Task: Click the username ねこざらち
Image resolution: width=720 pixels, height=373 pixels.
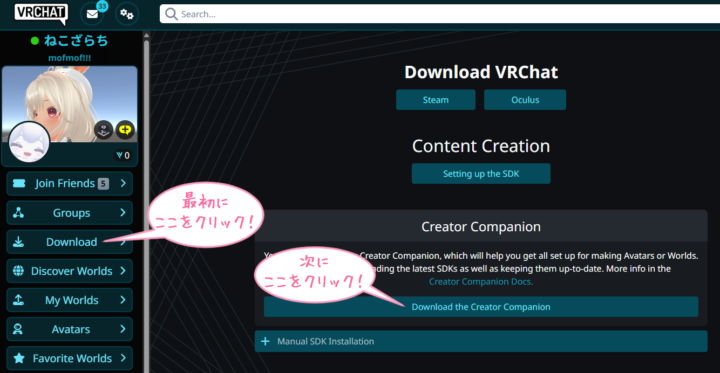Action: (x=76, y=41)
